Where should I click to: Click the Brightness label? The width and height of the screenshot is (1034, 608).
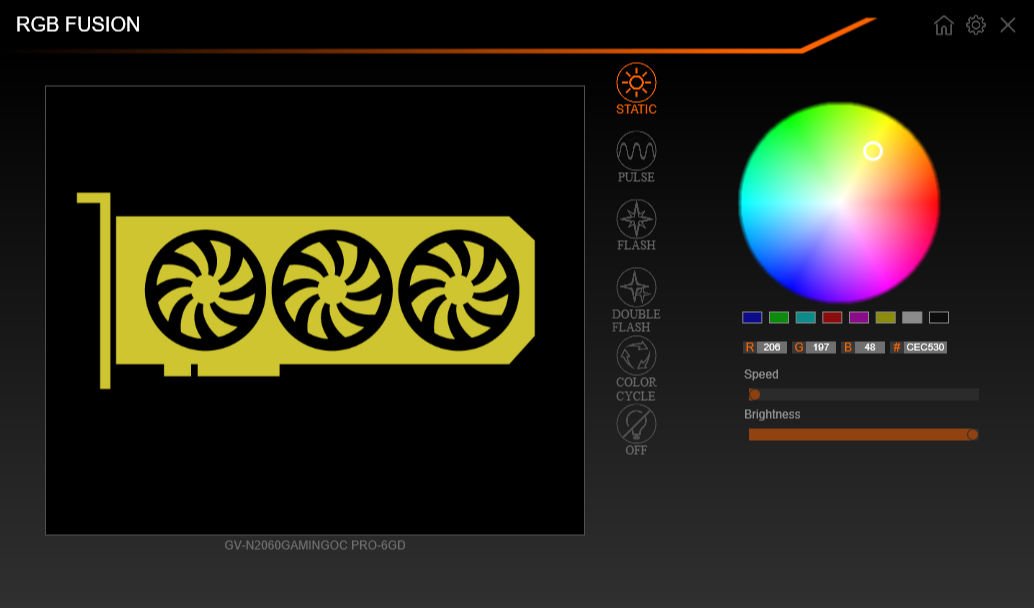click(772, 414)
